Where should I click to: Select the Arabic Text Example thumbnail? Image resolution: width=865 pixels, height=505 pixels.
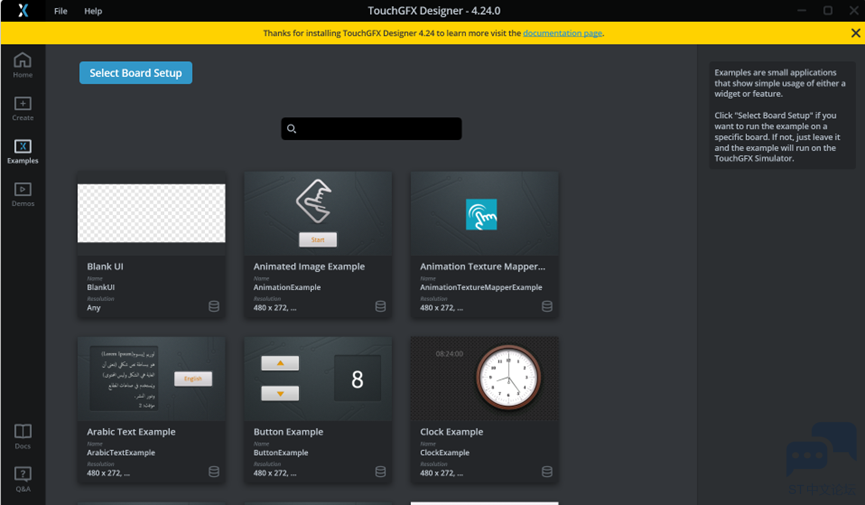coord(152,379)
